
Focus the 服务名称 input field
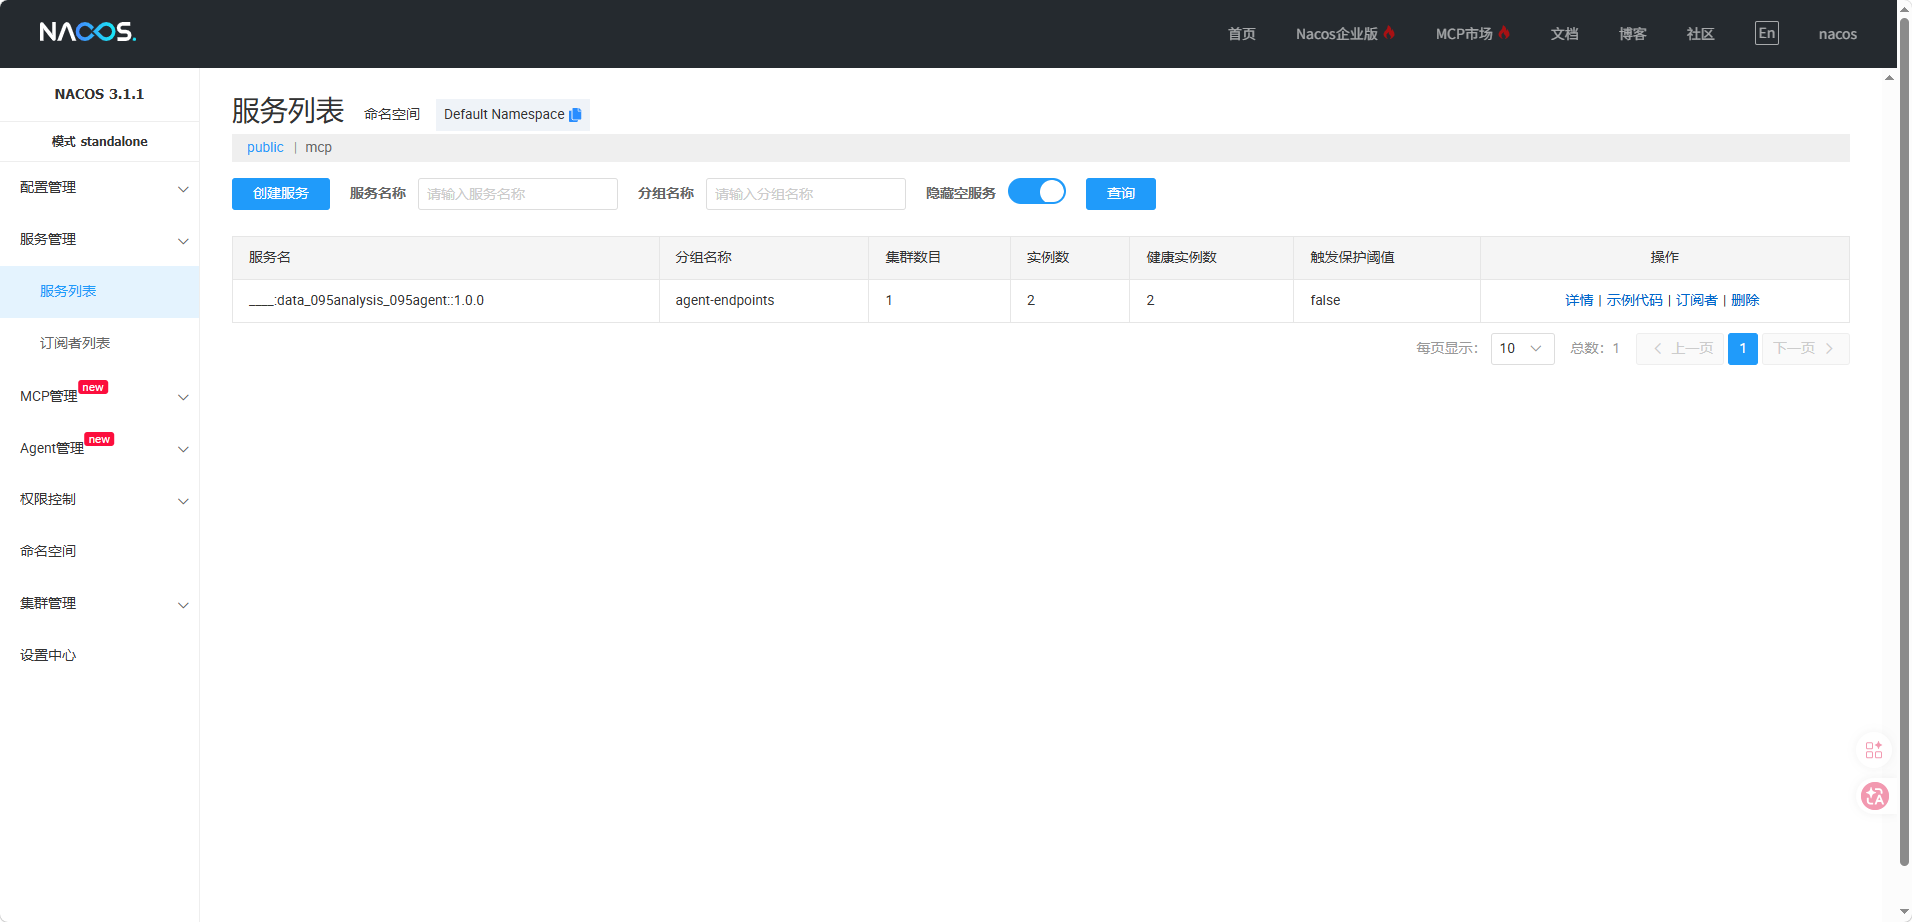(x=518, y=194)
